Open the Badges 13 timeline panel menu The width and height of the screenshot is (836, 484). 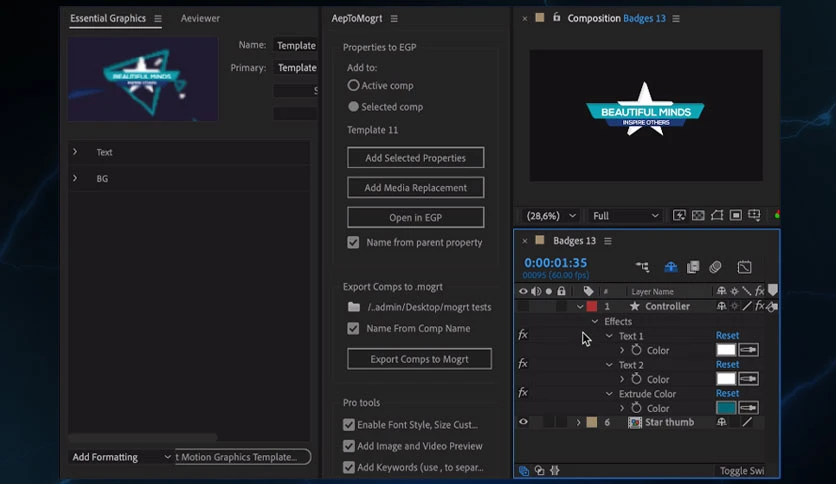(x=608, y=241)
